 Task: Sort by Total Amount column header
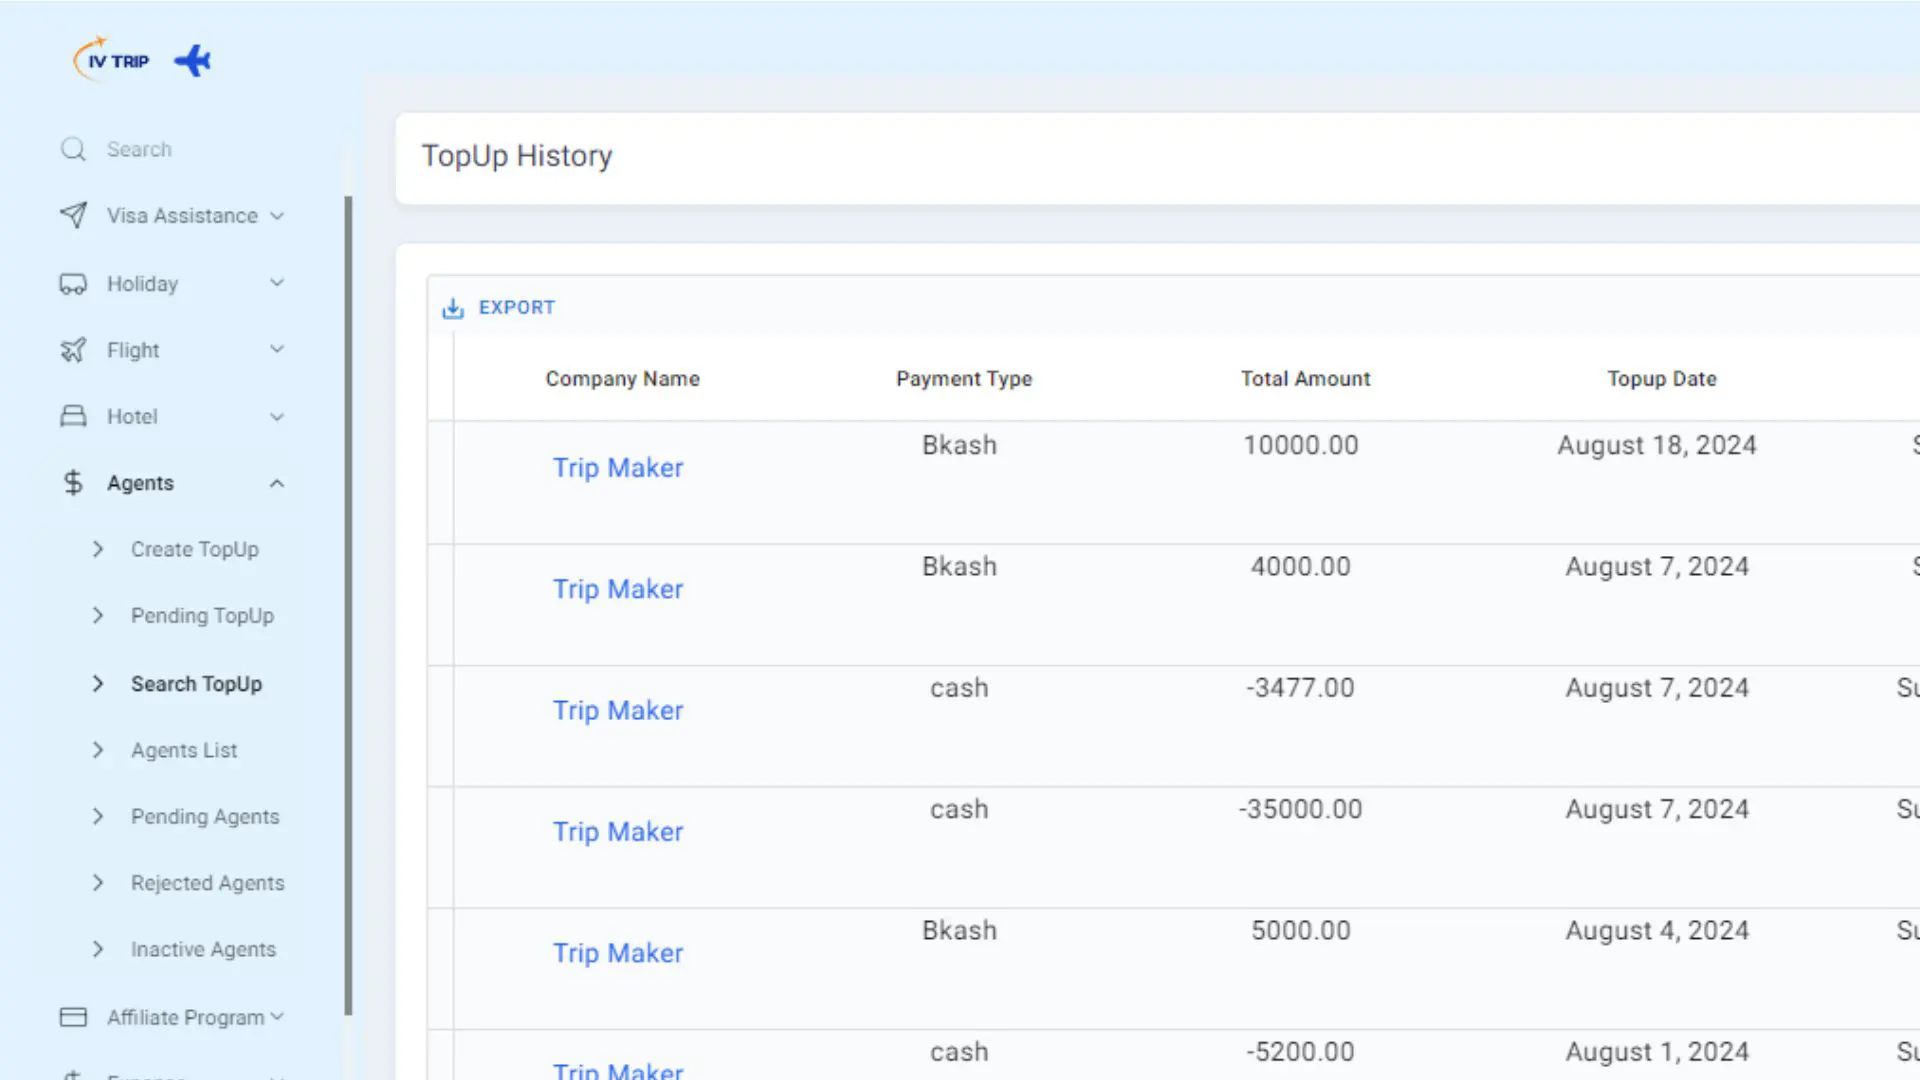coord(1306,379)
